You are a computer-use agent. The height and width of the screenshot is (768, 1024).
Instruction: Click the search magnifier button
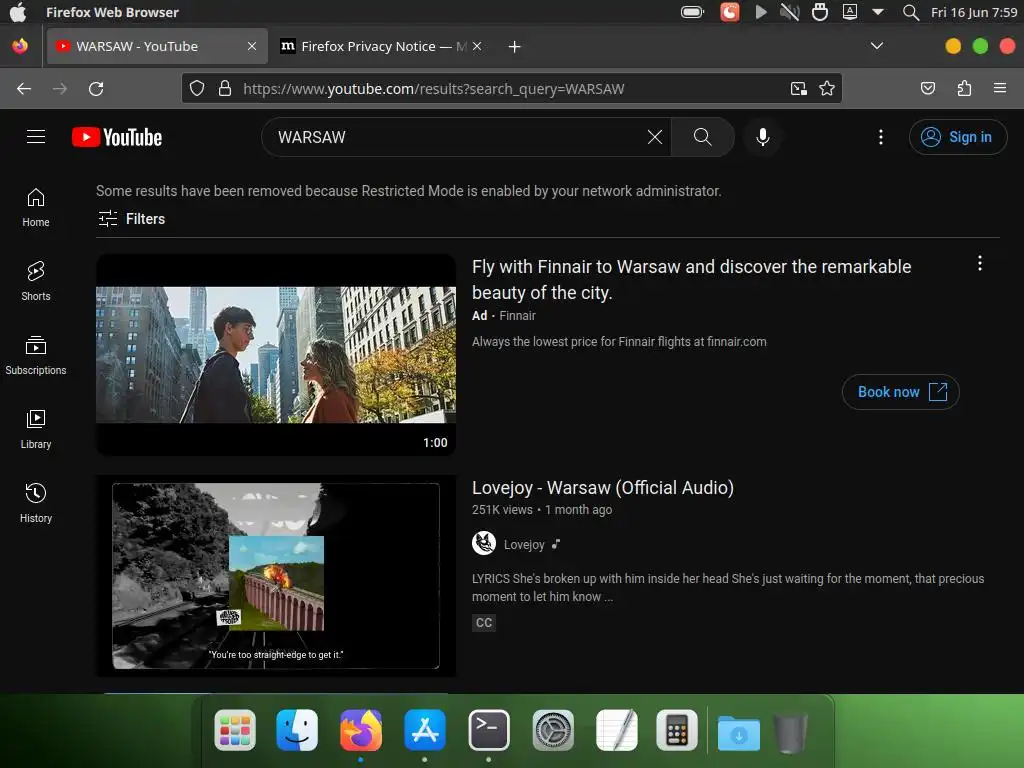pos(702,136)
